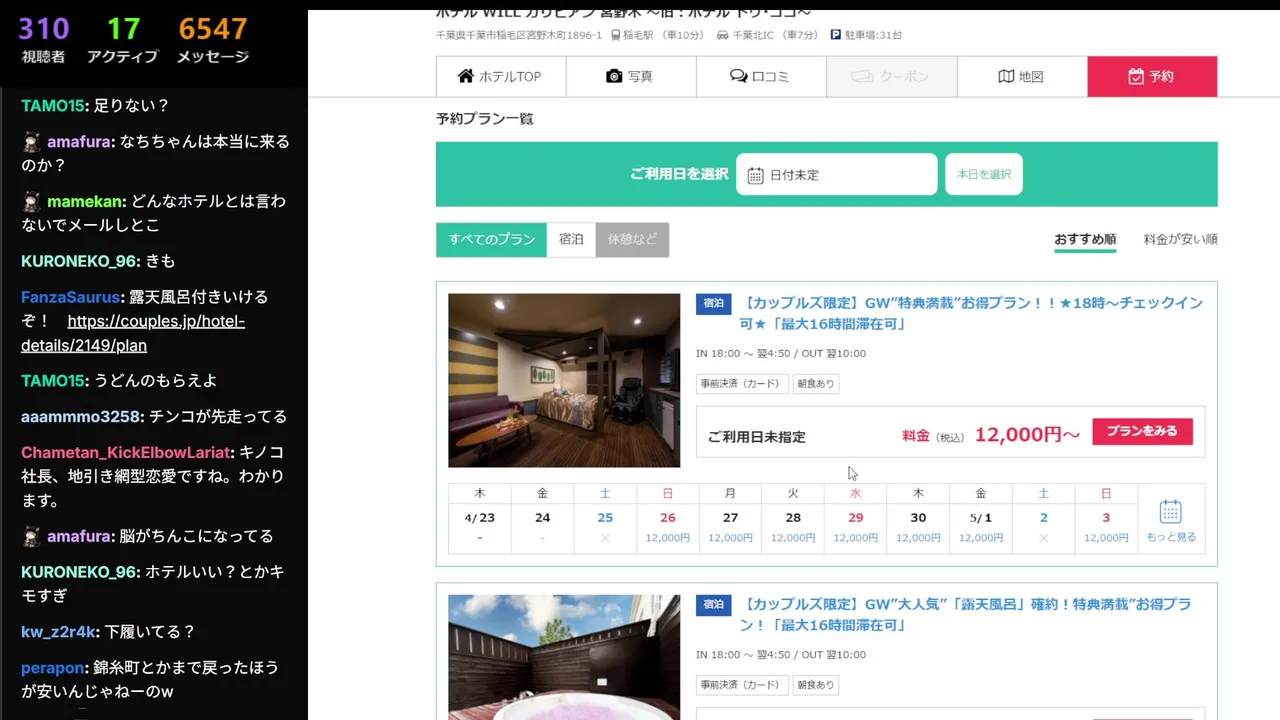Screen dimensions: 1280x720
Task: Click the house icon in ホテルTOP tab
Action: pyautogui.click(x=466, y=76)
